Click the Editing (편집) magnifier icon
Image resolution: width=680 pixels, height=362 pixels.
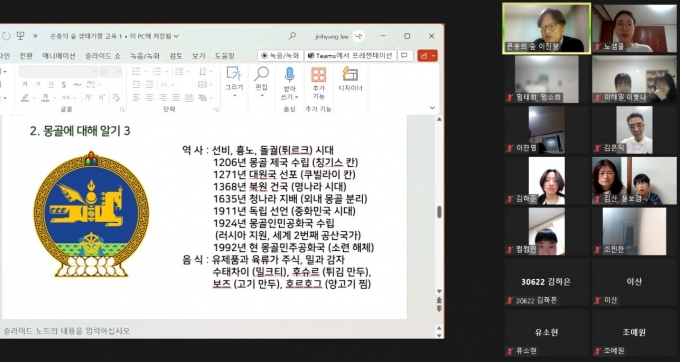coord(262,74)
